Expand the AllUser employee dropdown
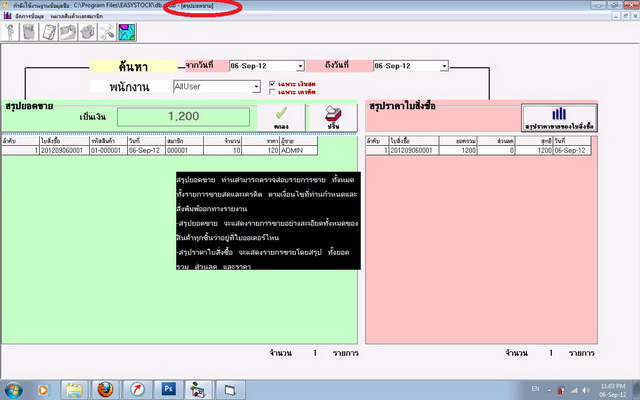Viewport: 640px width, 400px height. pyautogui.click(x=257, y=87)
